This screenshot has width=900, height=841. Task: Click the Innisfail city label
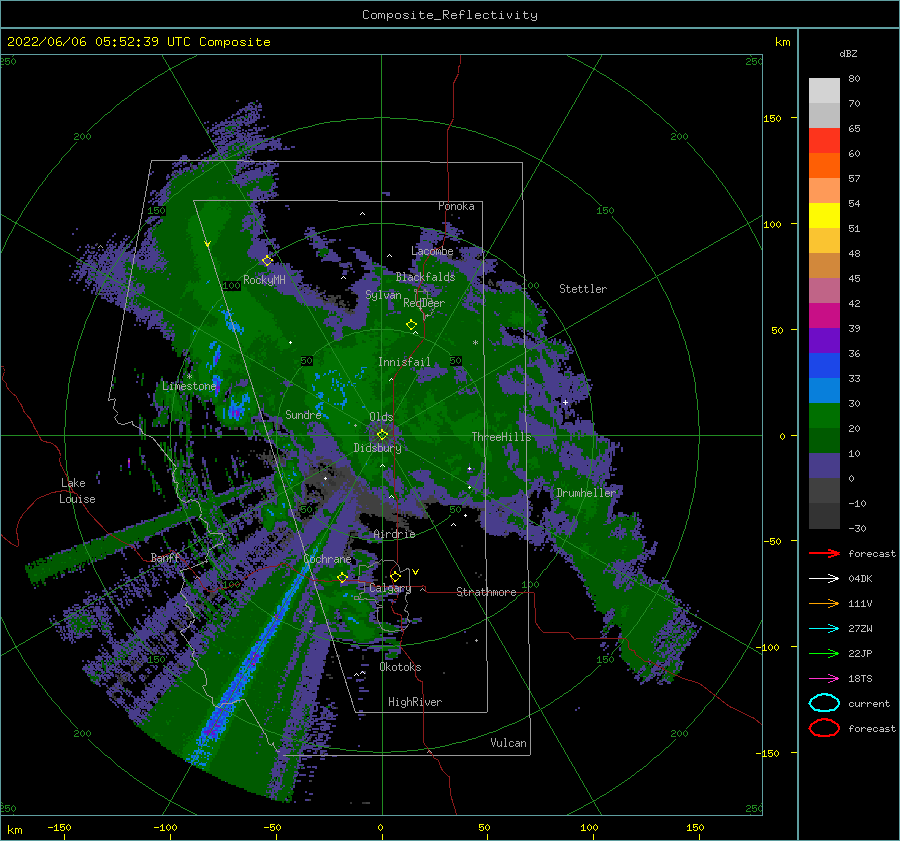point(404,362)
